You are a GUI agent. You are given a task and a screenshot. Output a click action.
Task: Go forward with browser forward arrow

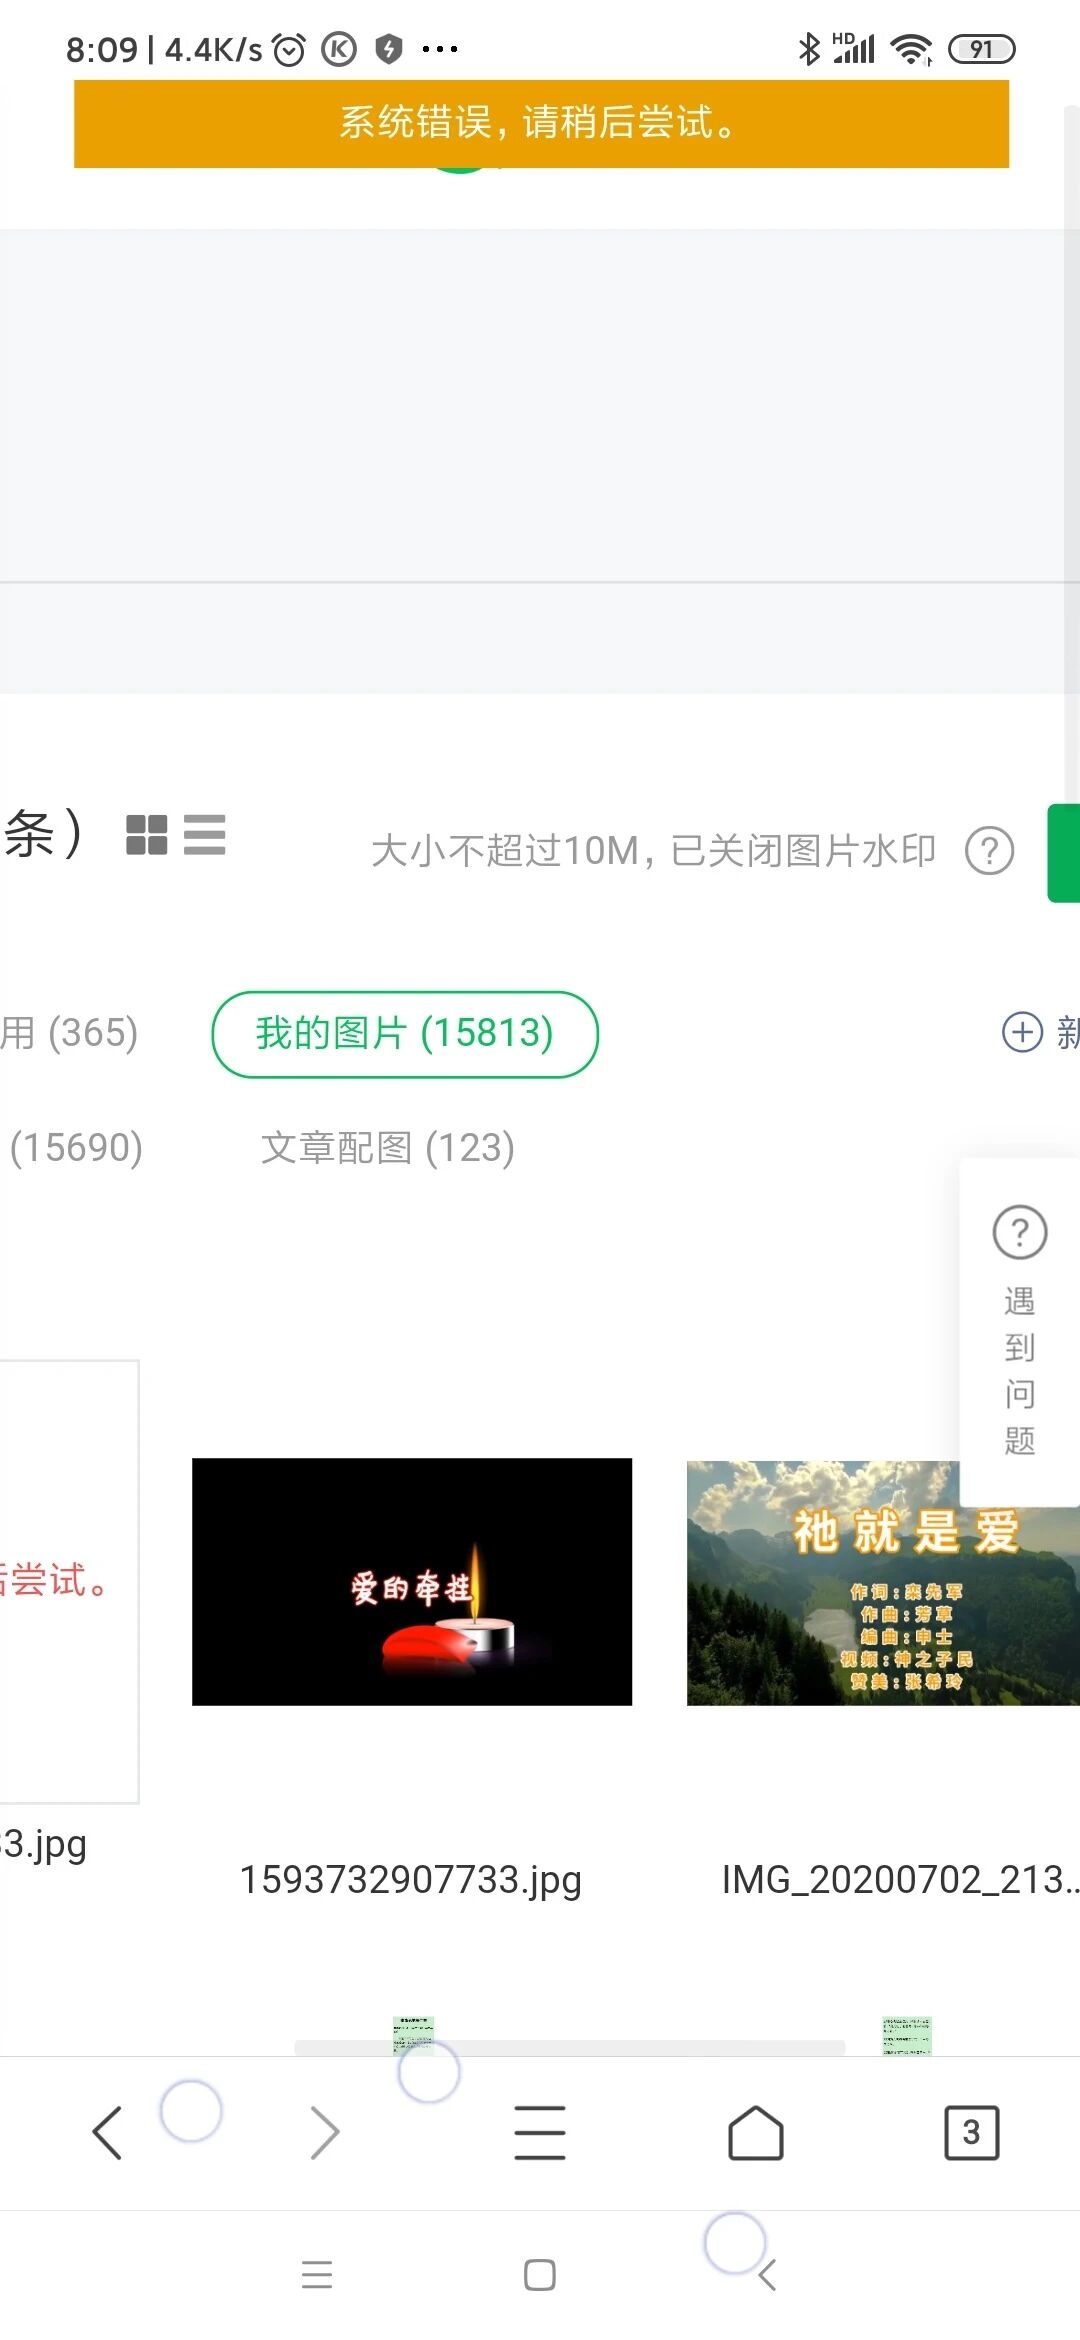click(x=324, y=2133)
